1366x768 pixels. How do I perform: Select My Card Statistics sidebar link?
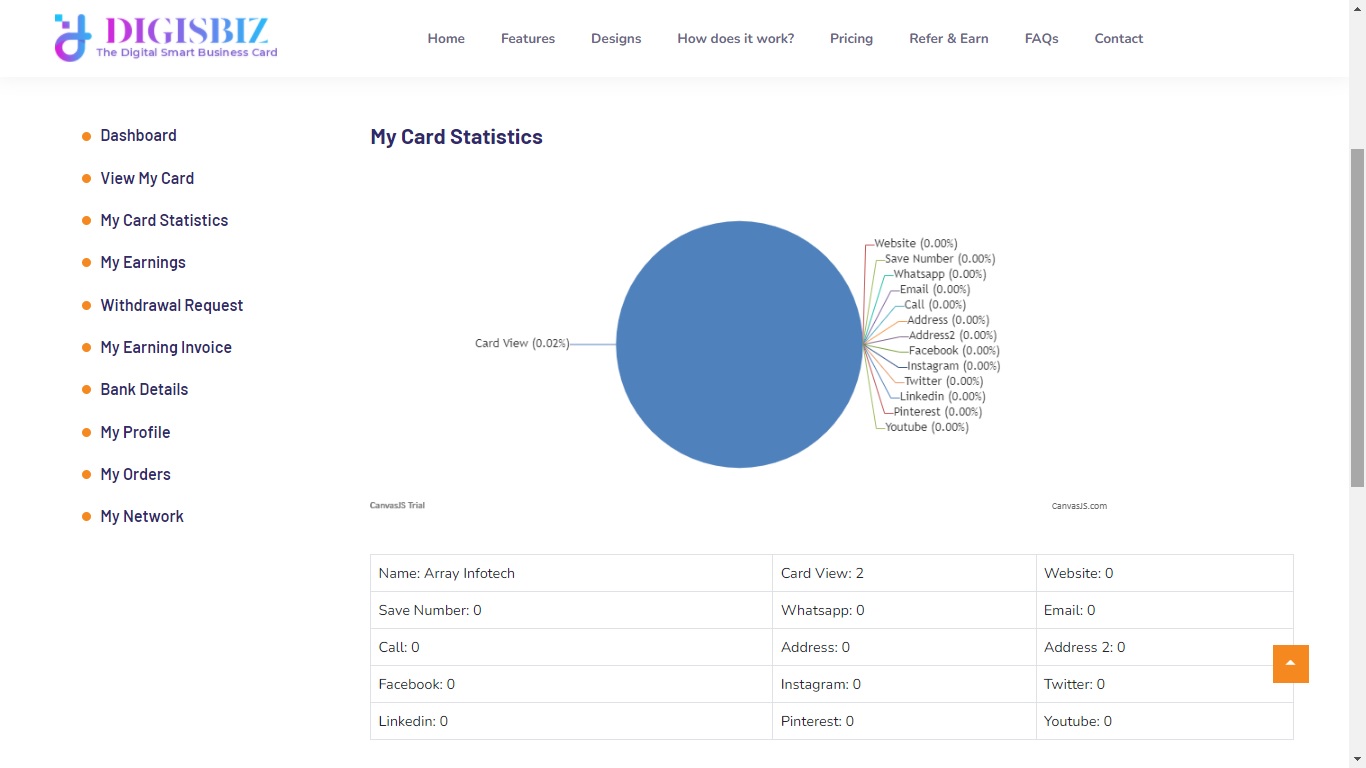click(x=164, y=220)
